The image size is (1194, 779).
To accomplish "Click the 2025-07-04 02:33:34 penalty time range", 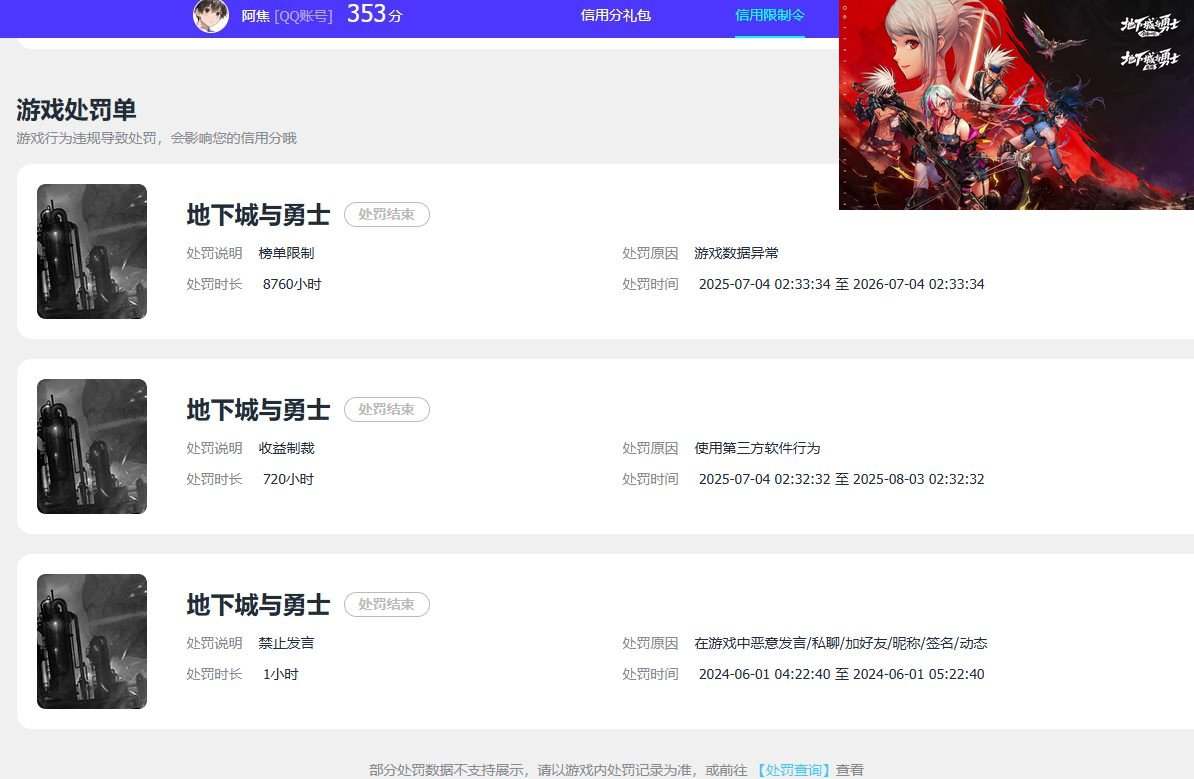I will coord(841,284).
